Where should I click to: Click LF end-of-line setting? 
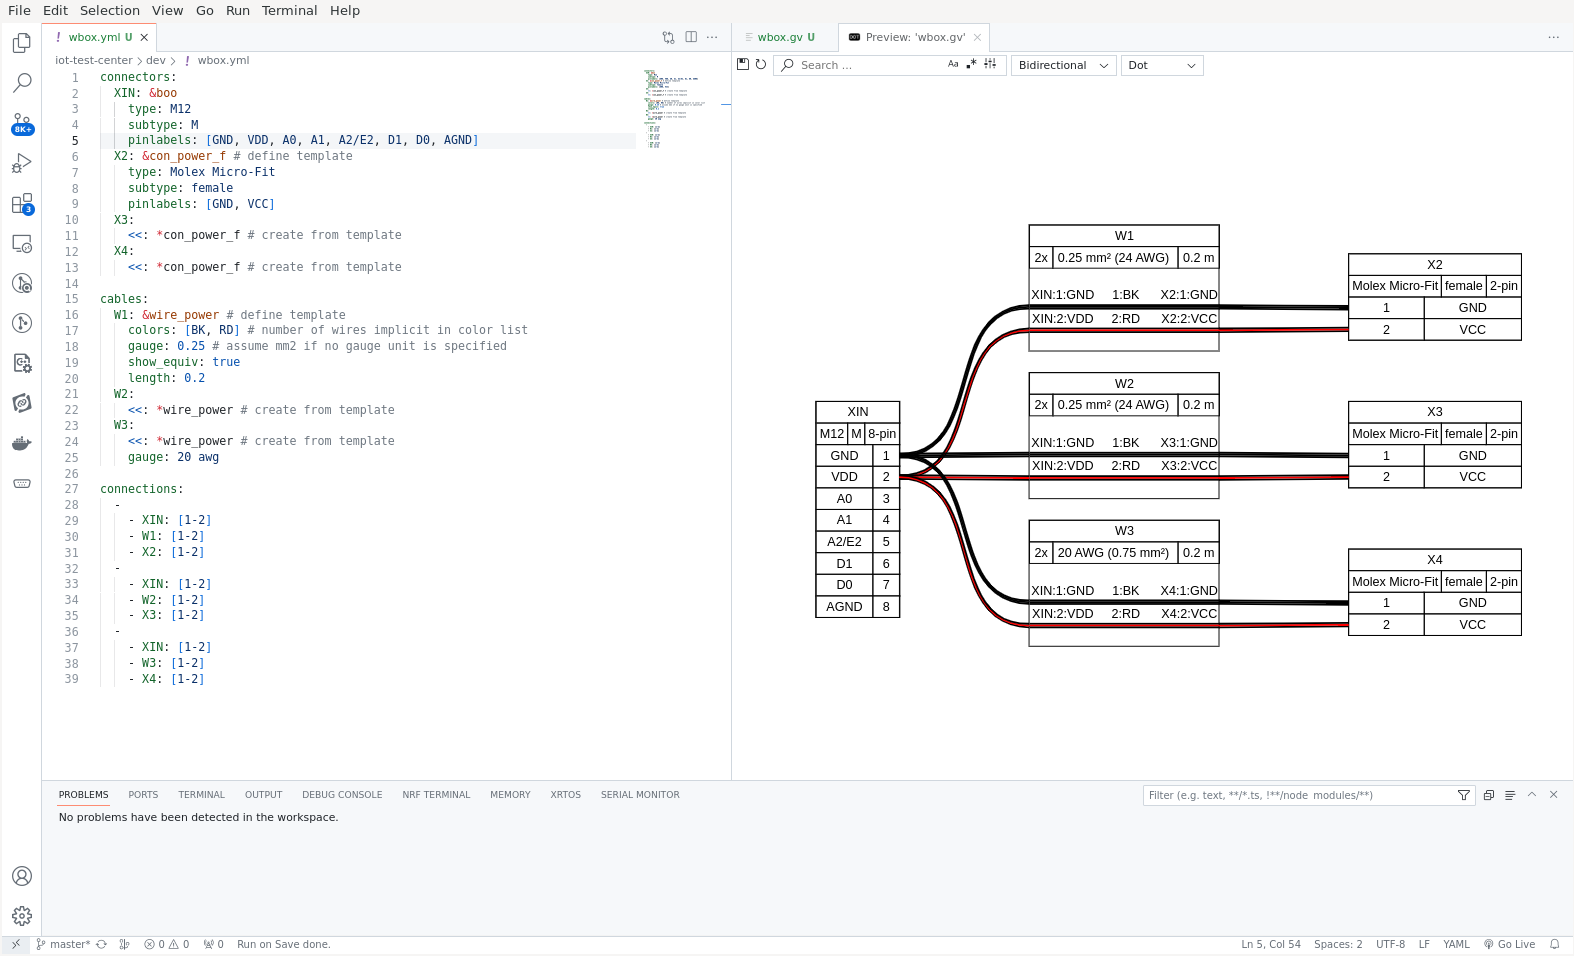point(1424,944)
